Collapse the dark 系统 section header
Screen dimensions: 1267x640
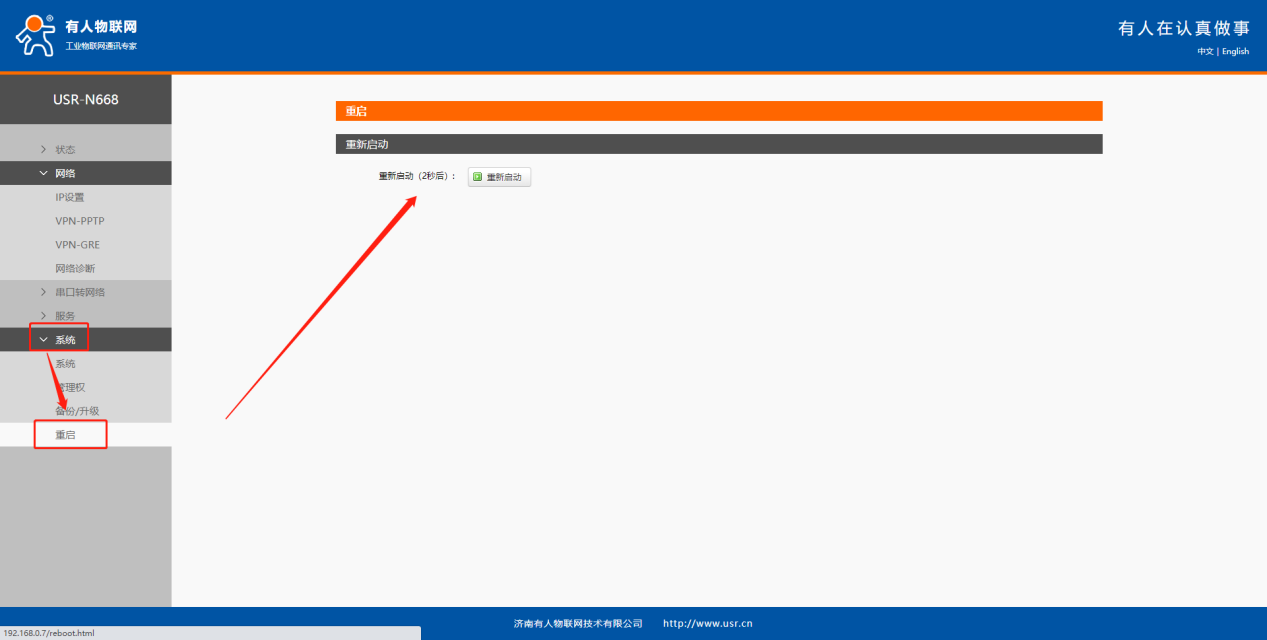pos(65,340)
